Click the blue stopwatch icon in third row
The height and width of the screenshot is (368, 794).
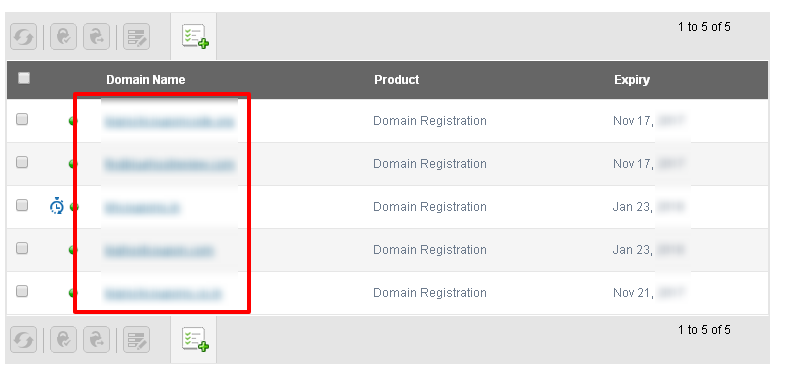tap(57, 207)
